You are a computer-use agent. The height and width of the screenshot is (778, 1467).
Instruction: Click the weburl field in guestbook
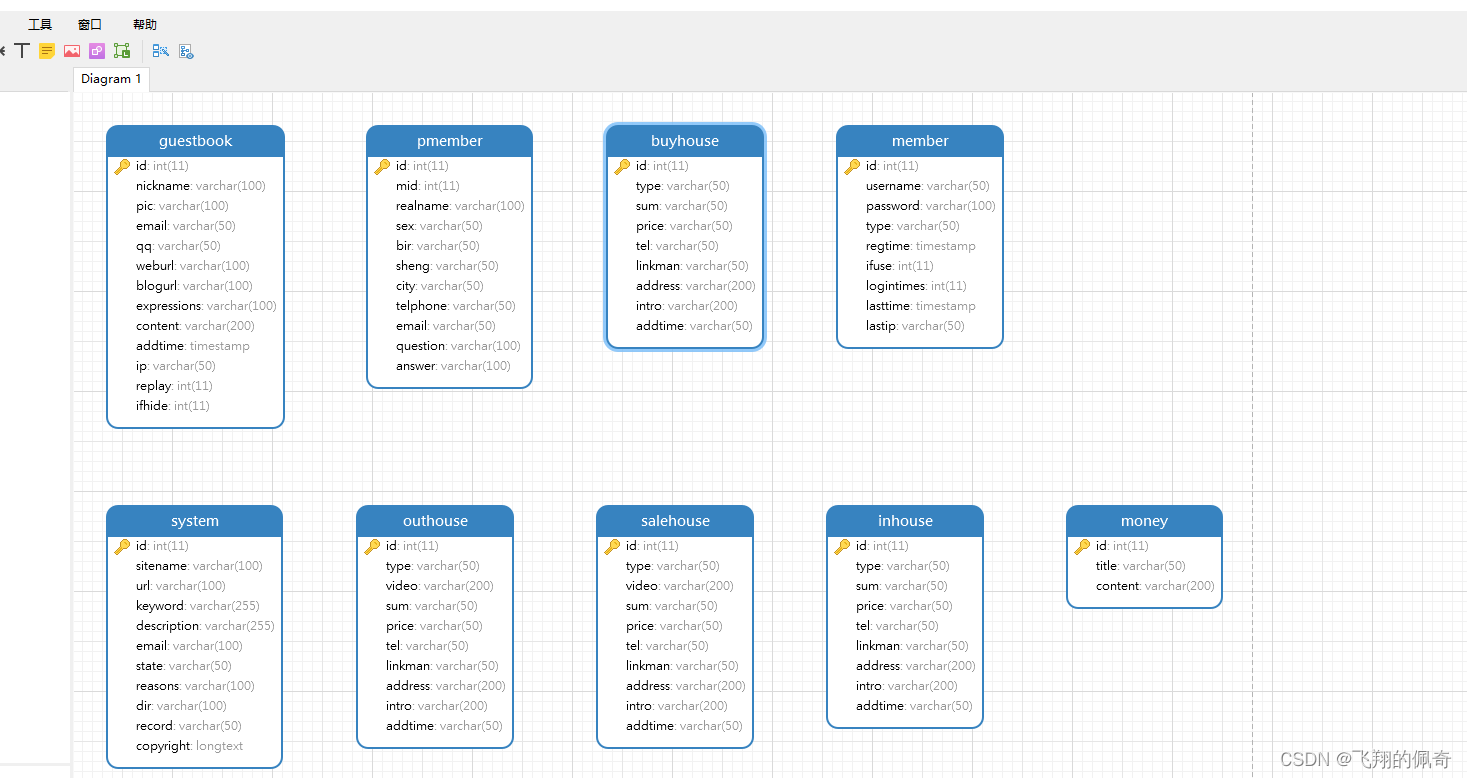pyautogui.click(x=195, y=266)
